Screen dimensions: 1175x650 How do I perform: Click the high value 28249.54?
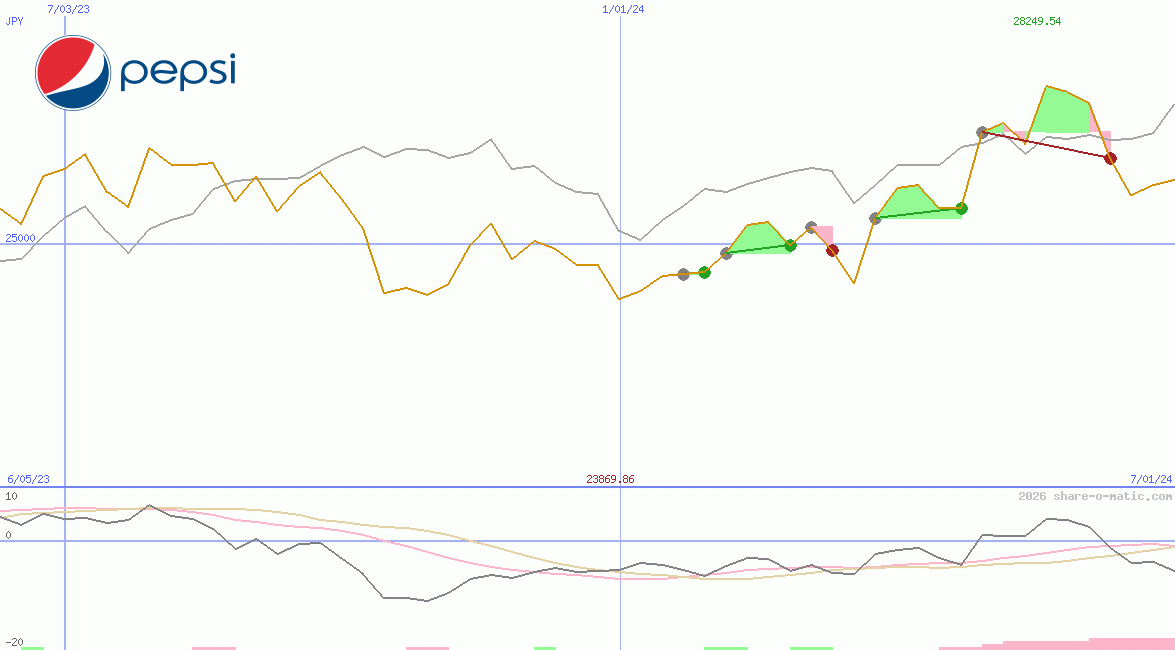click(1037, 21)
